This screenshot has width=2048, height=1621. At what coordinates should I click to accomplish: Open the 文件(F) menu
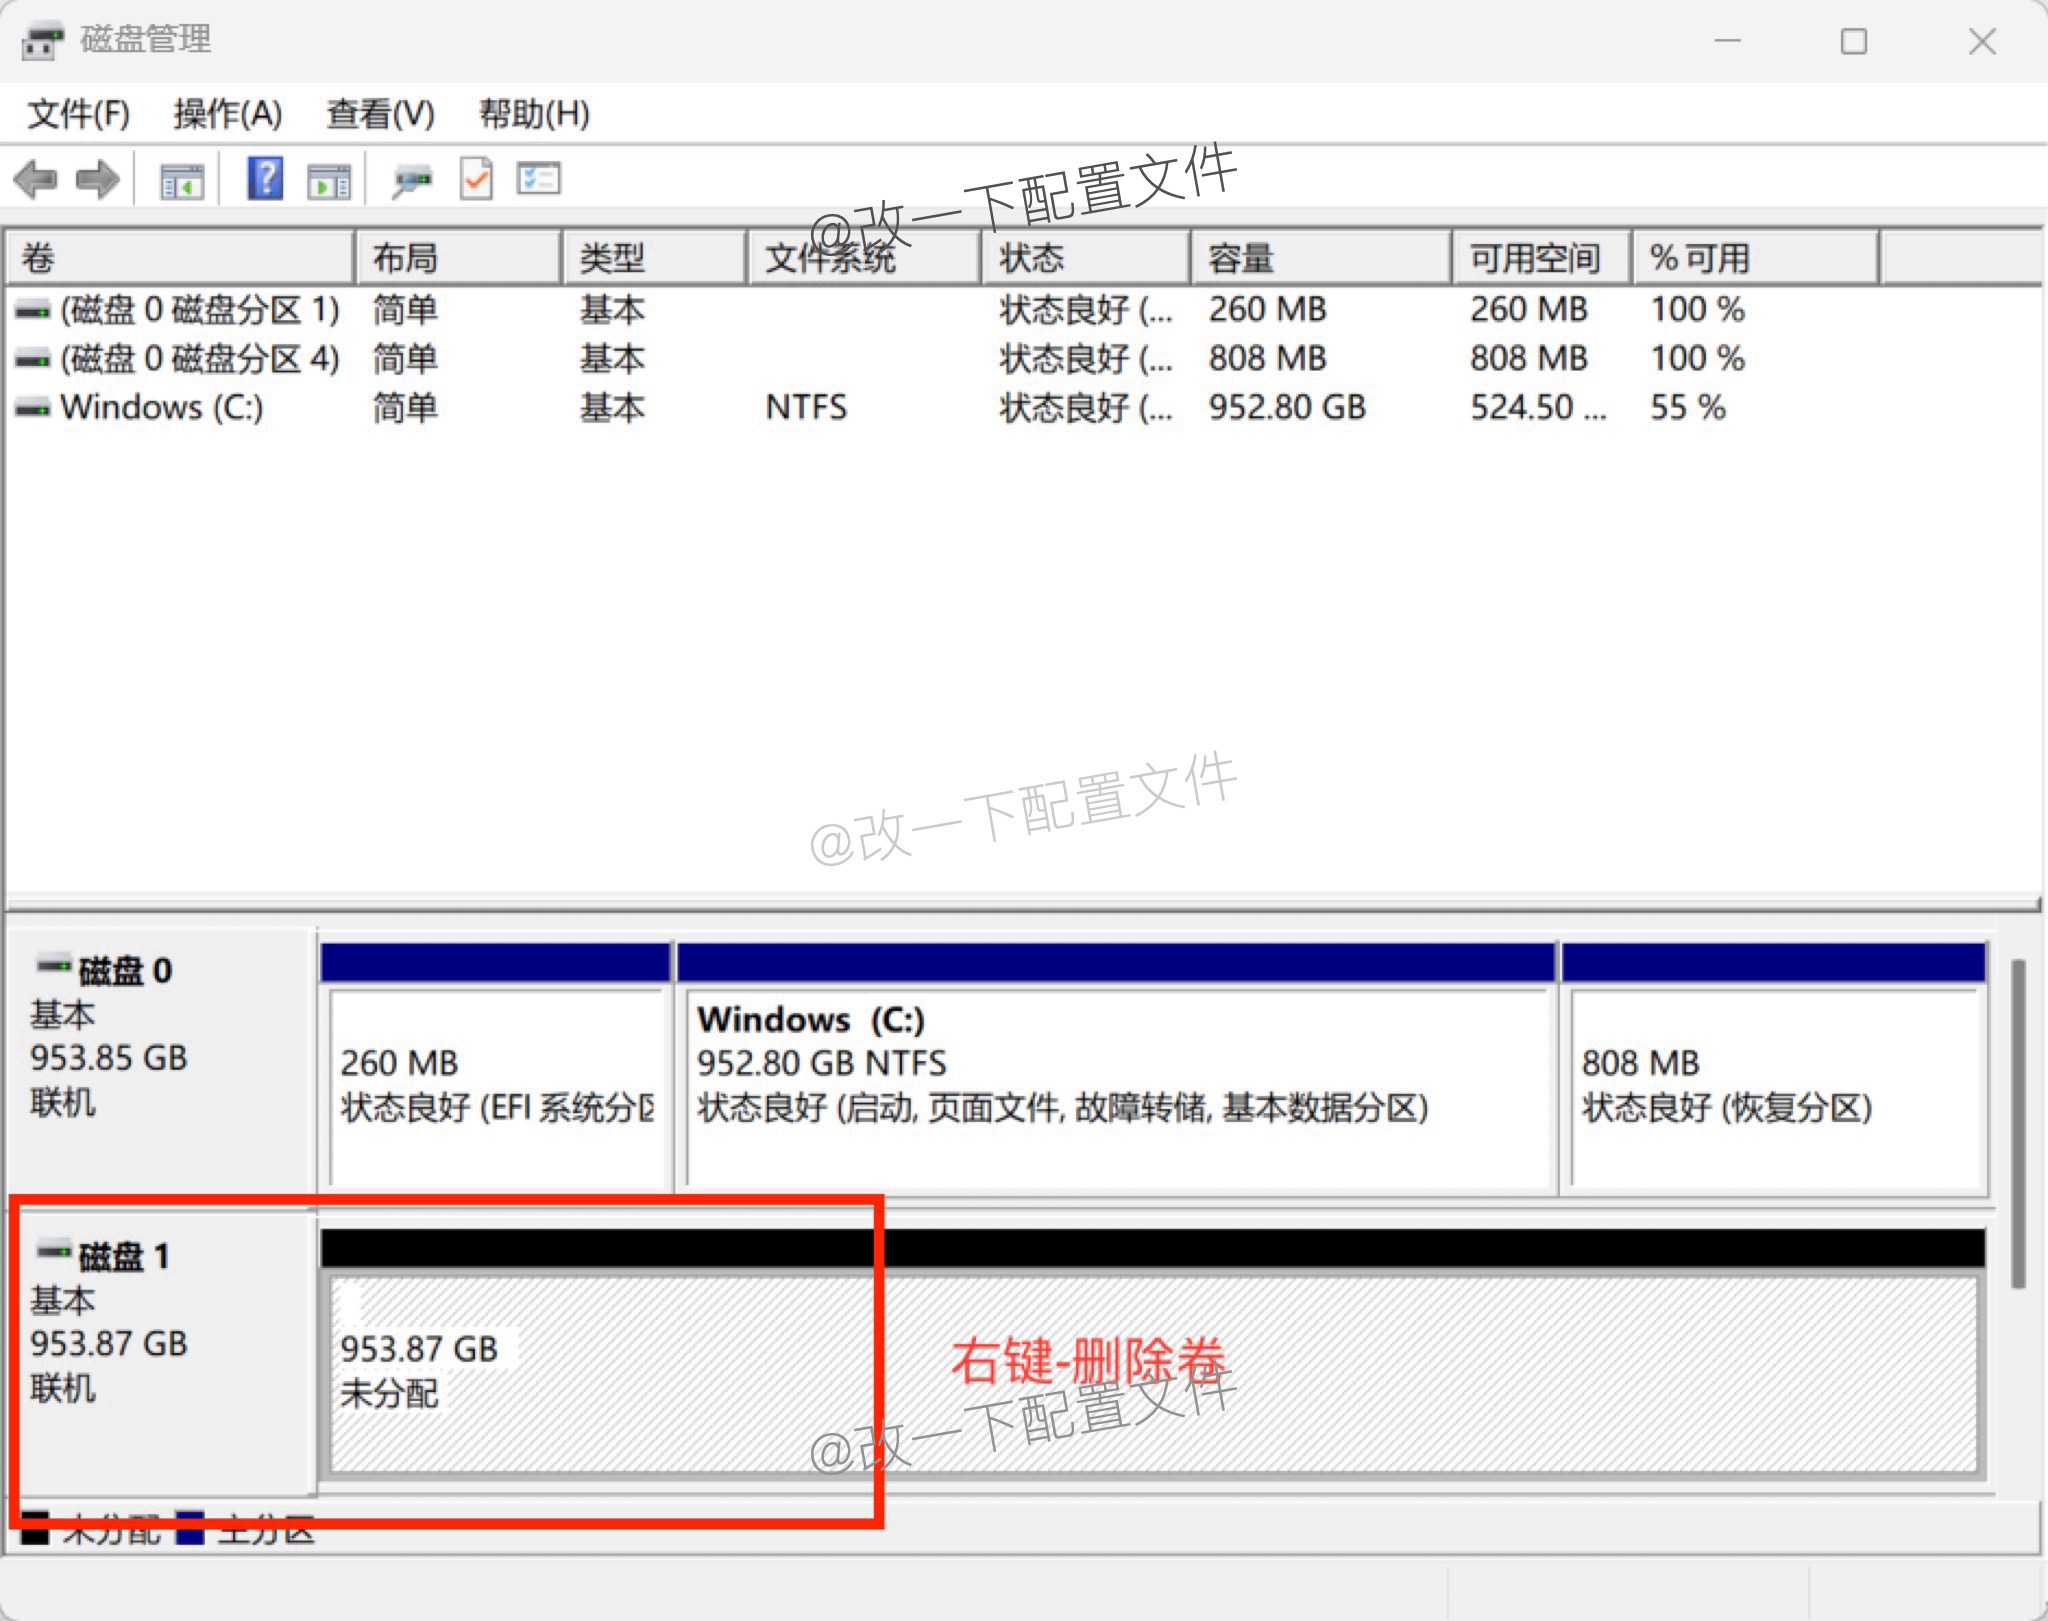point(78,114)
